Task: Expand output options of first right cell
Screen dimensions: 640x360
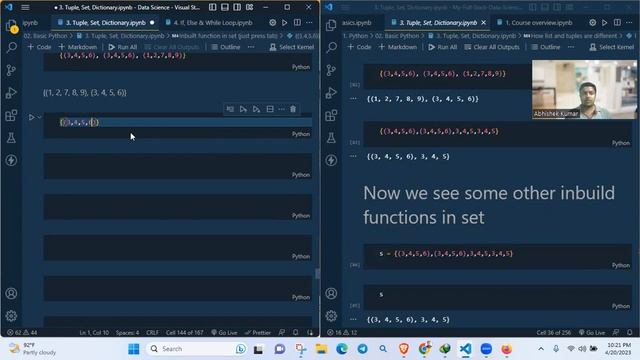Action: (353, 99)
